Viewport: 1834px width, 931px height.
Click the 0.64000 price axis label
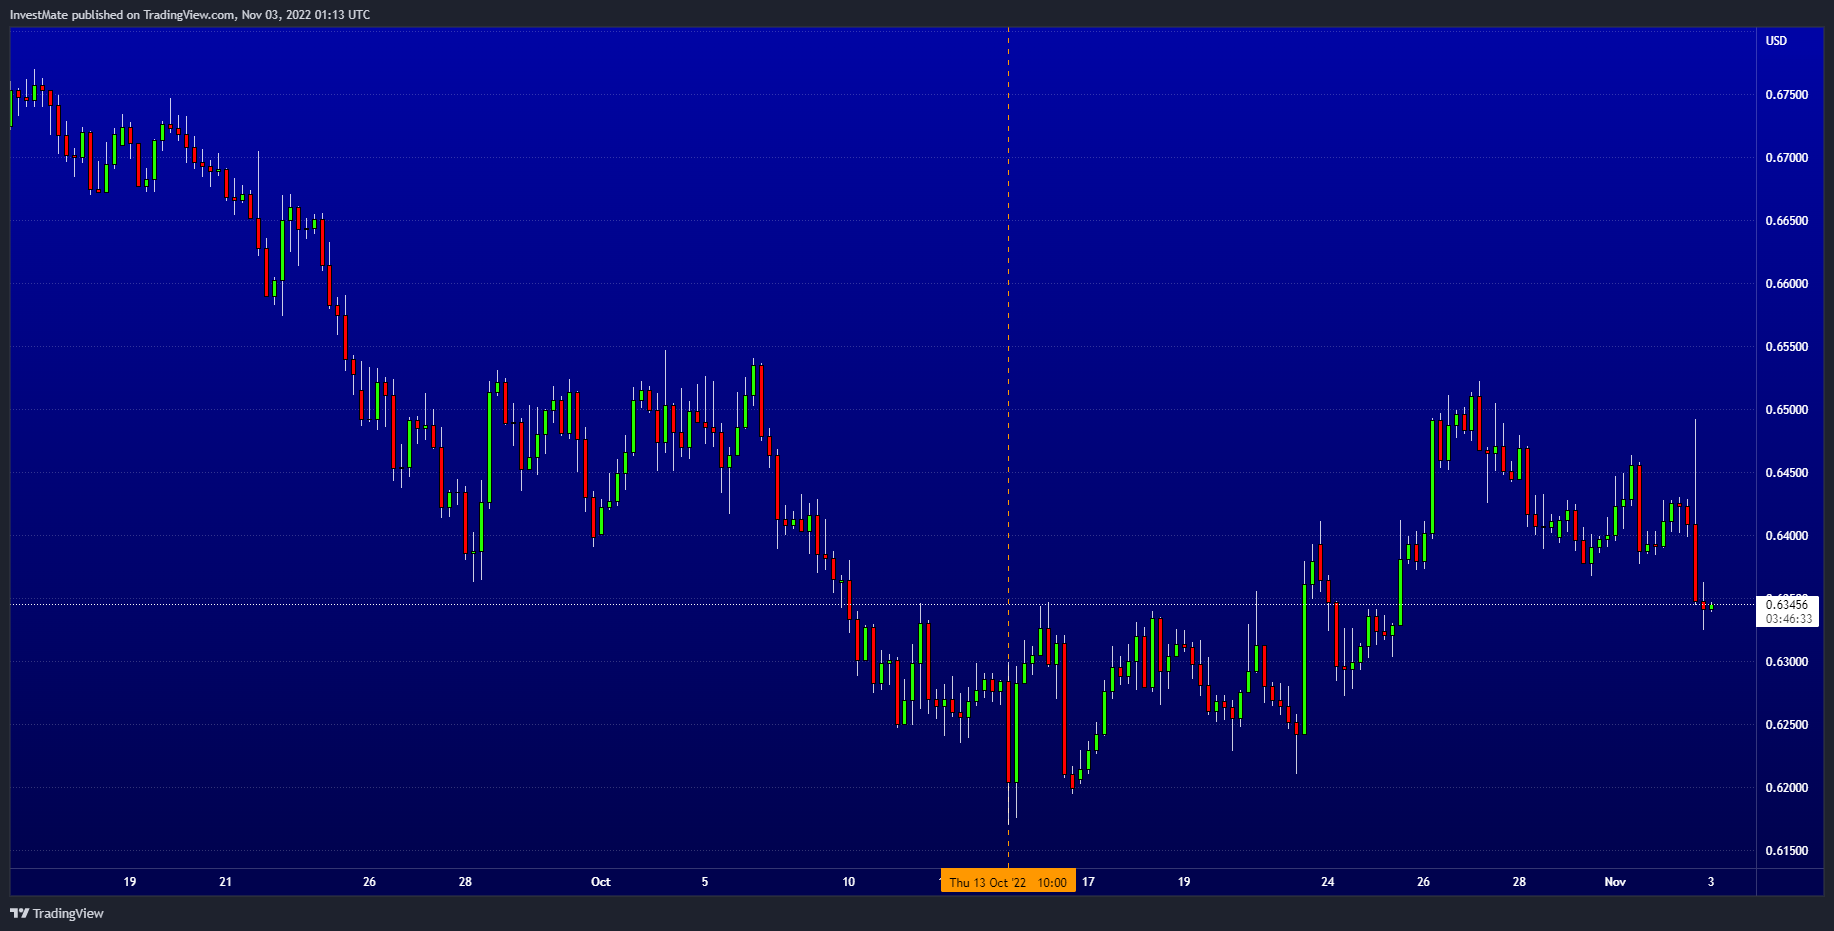(x=1786, y=536)
